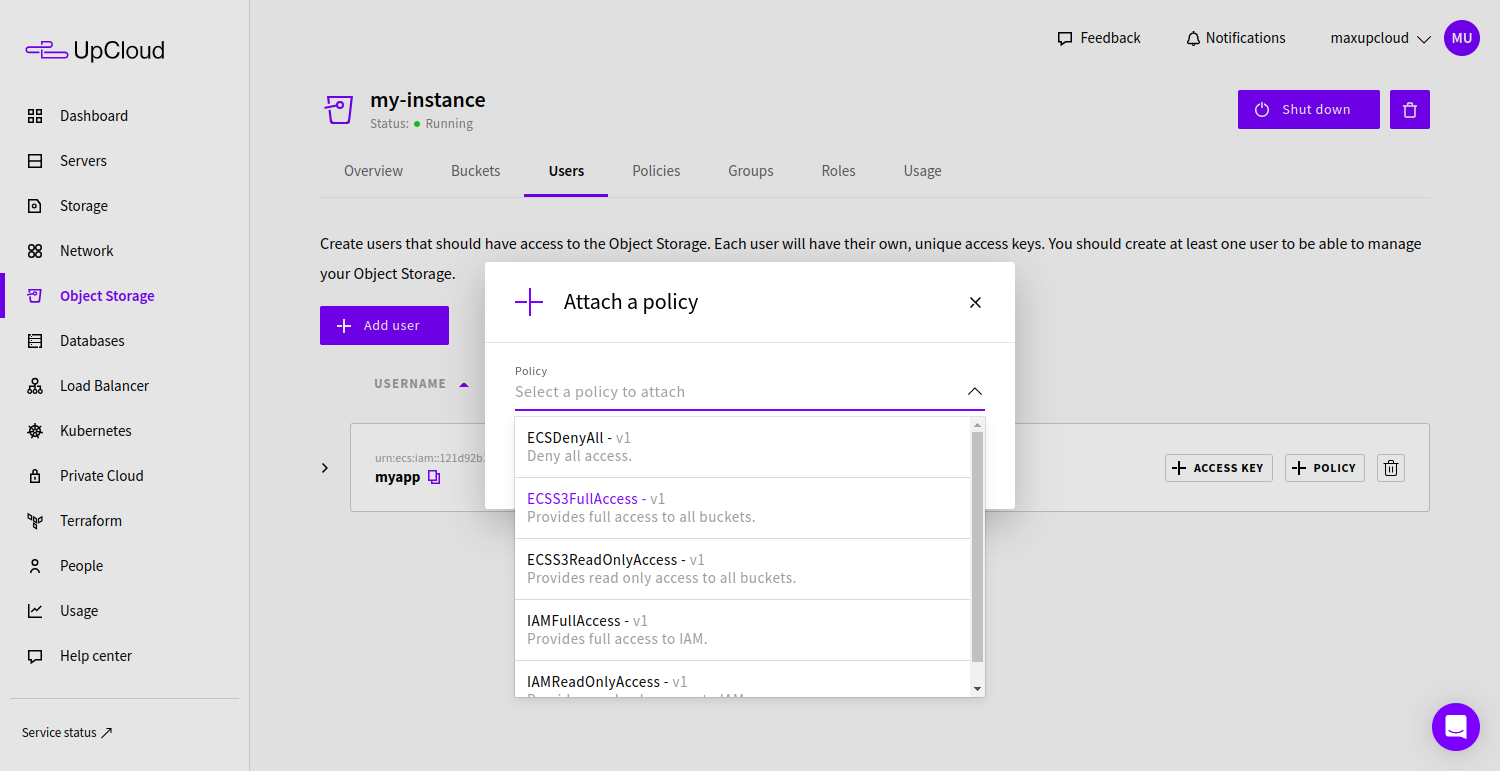Open the maxupcloud account menu
Viewport: 1500px width, 771px height.
coord(1382,38)
